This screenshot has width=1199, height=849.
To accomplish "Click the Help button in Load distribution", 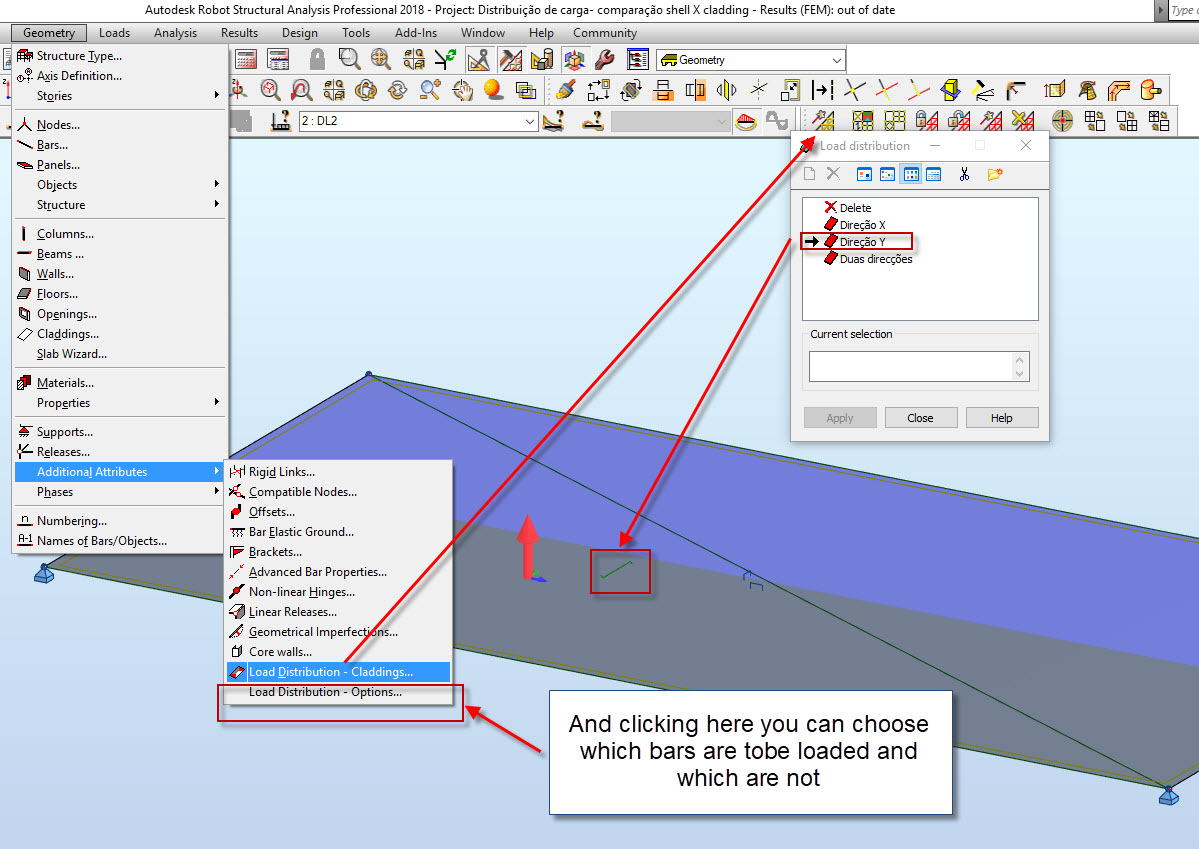I will point(1002,418).
